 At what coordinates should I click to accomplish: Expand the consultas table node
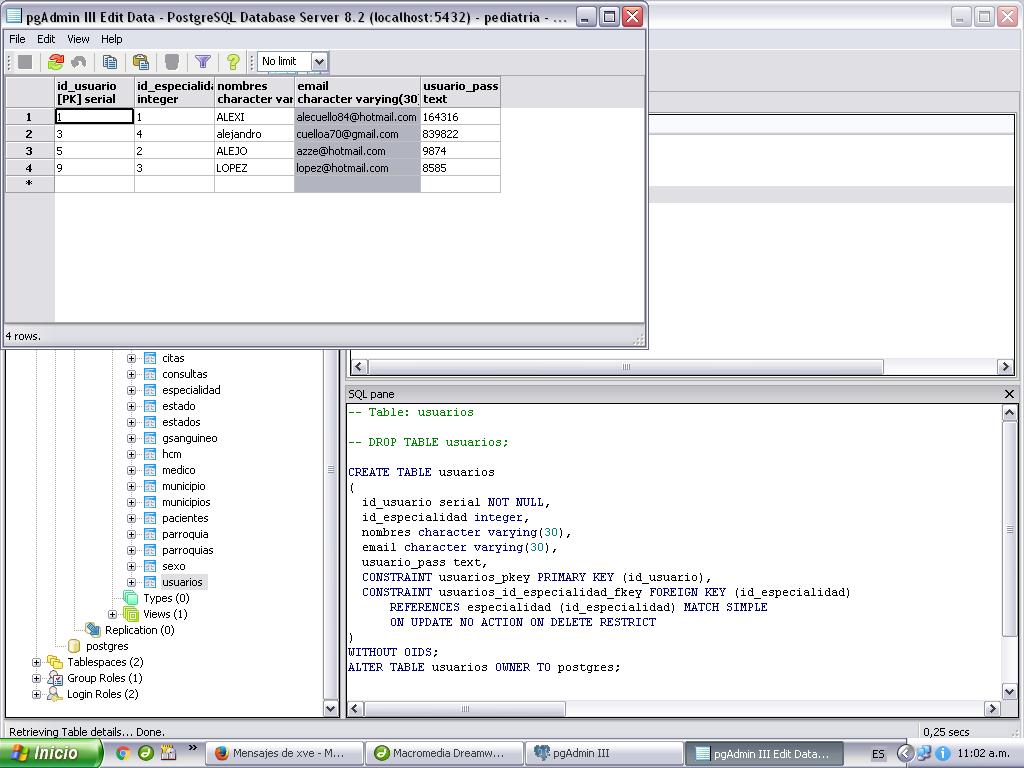[131, 374]
